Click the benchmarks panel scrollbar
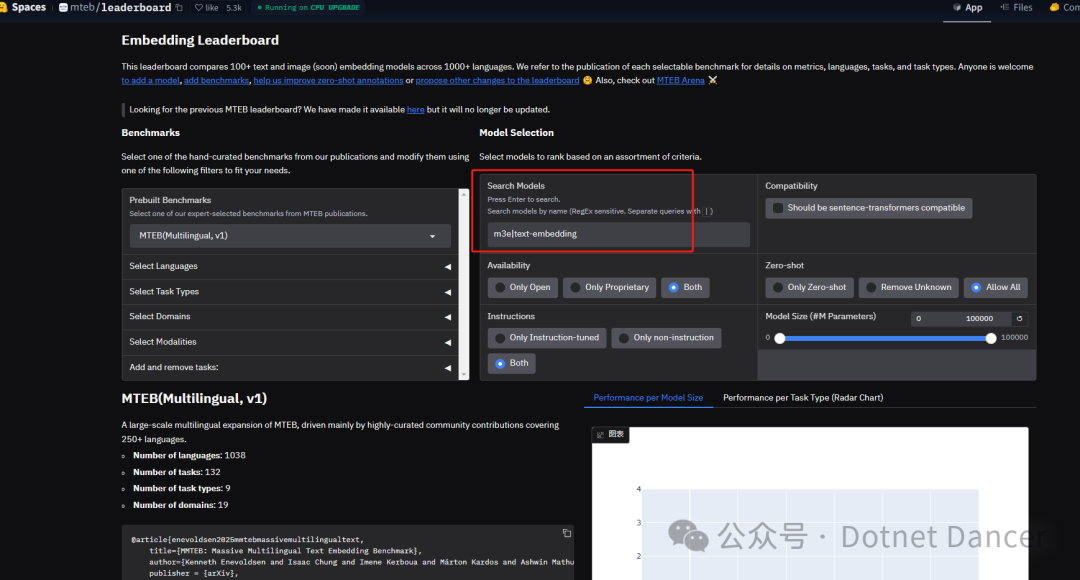Image resolution: width=1080 pixels, height=580 pixels. [464, 284]
